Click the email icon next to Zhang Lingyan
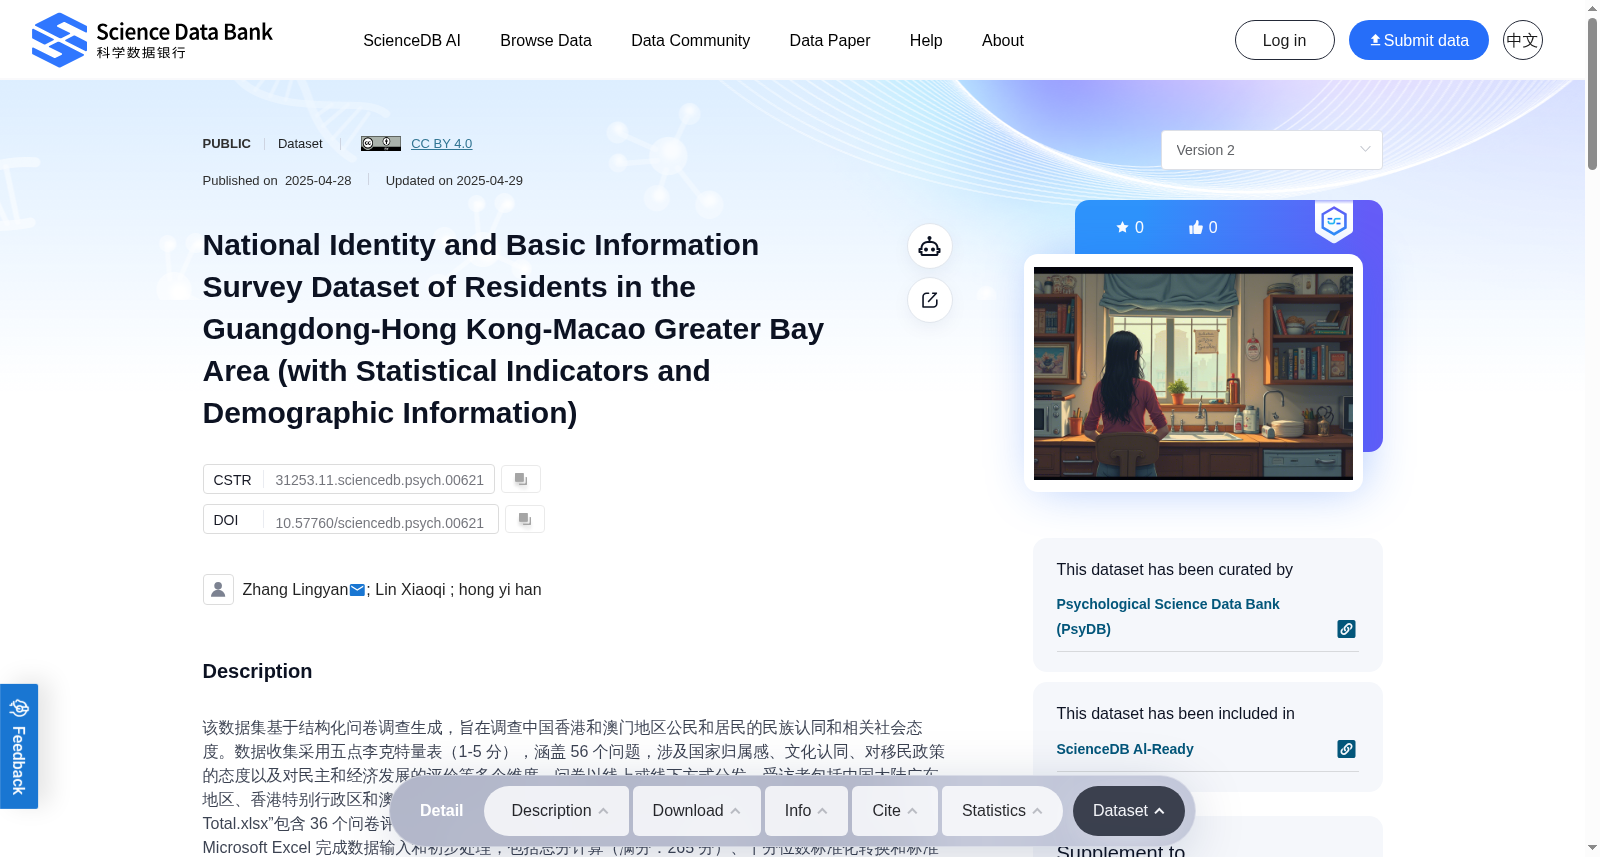 point(357,590)
